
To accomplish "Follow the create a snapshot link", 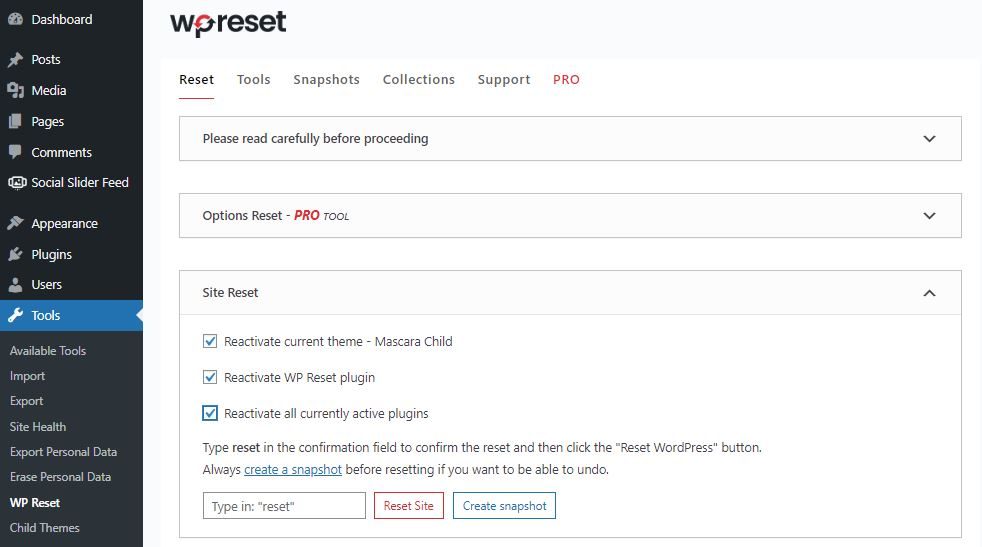I will pos(293,470).
